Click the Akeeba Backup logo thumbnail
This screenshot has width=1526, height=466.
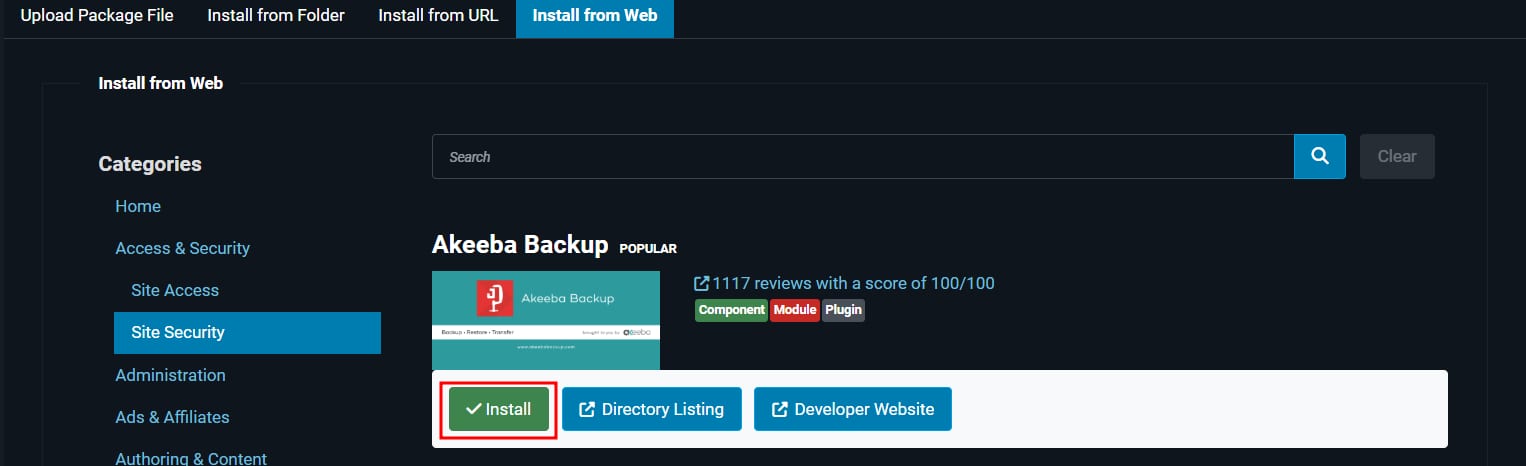(x=545, y=320)
